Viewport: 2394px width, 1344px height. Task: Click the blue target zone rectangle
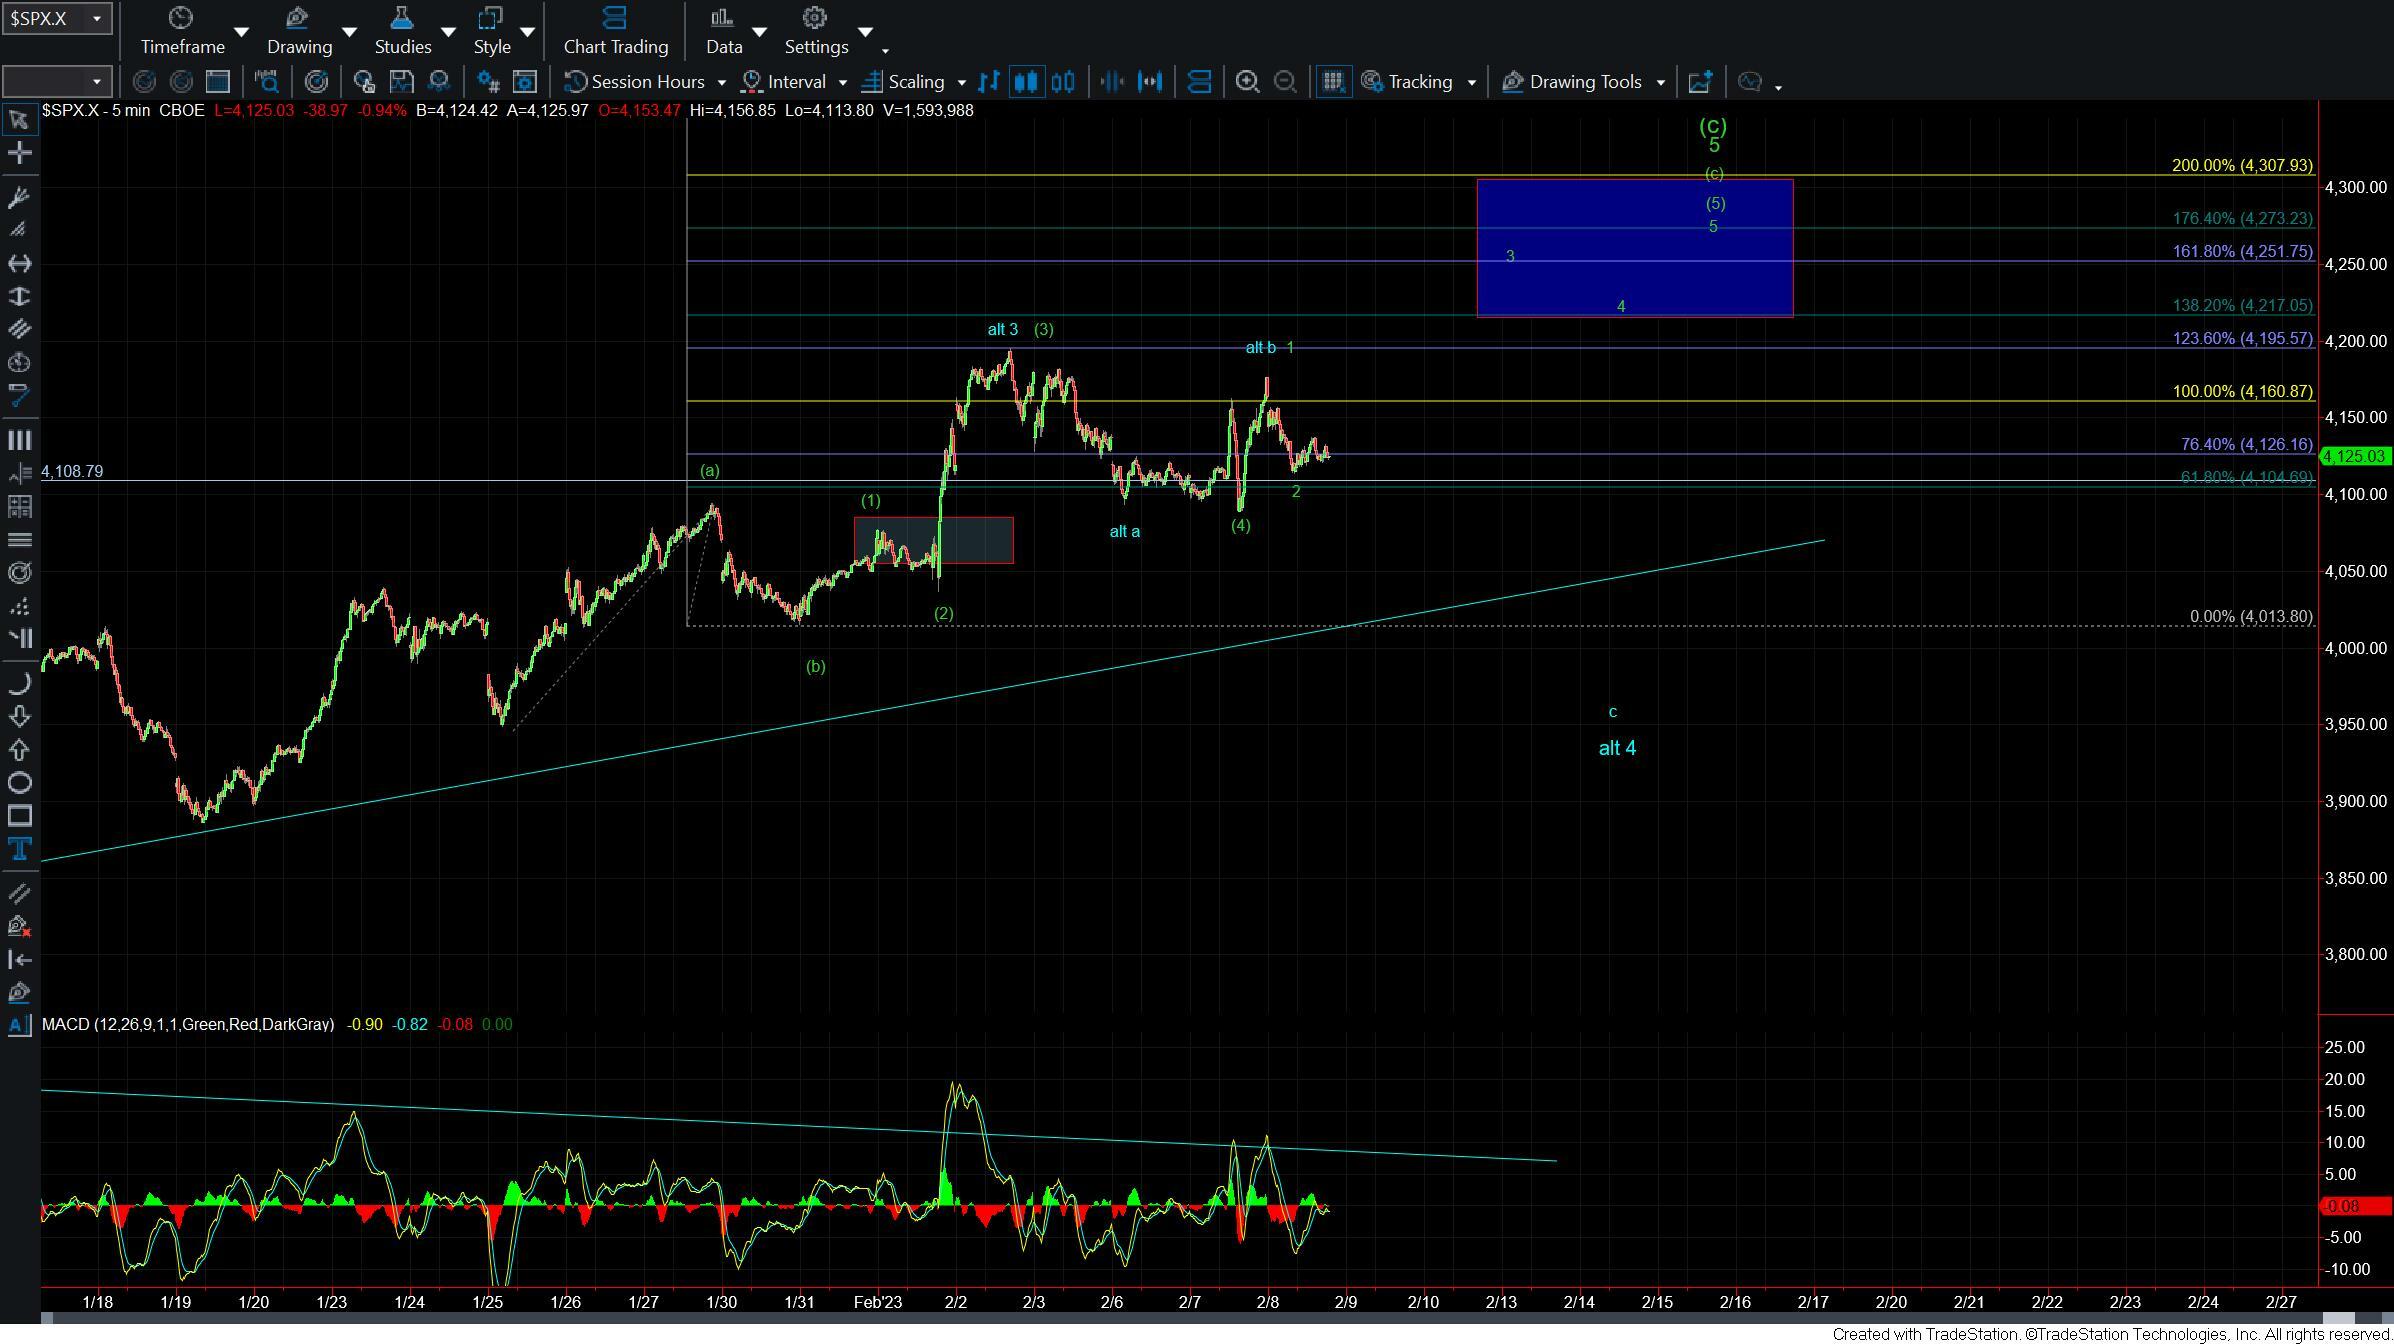[x=1634, y=248]
